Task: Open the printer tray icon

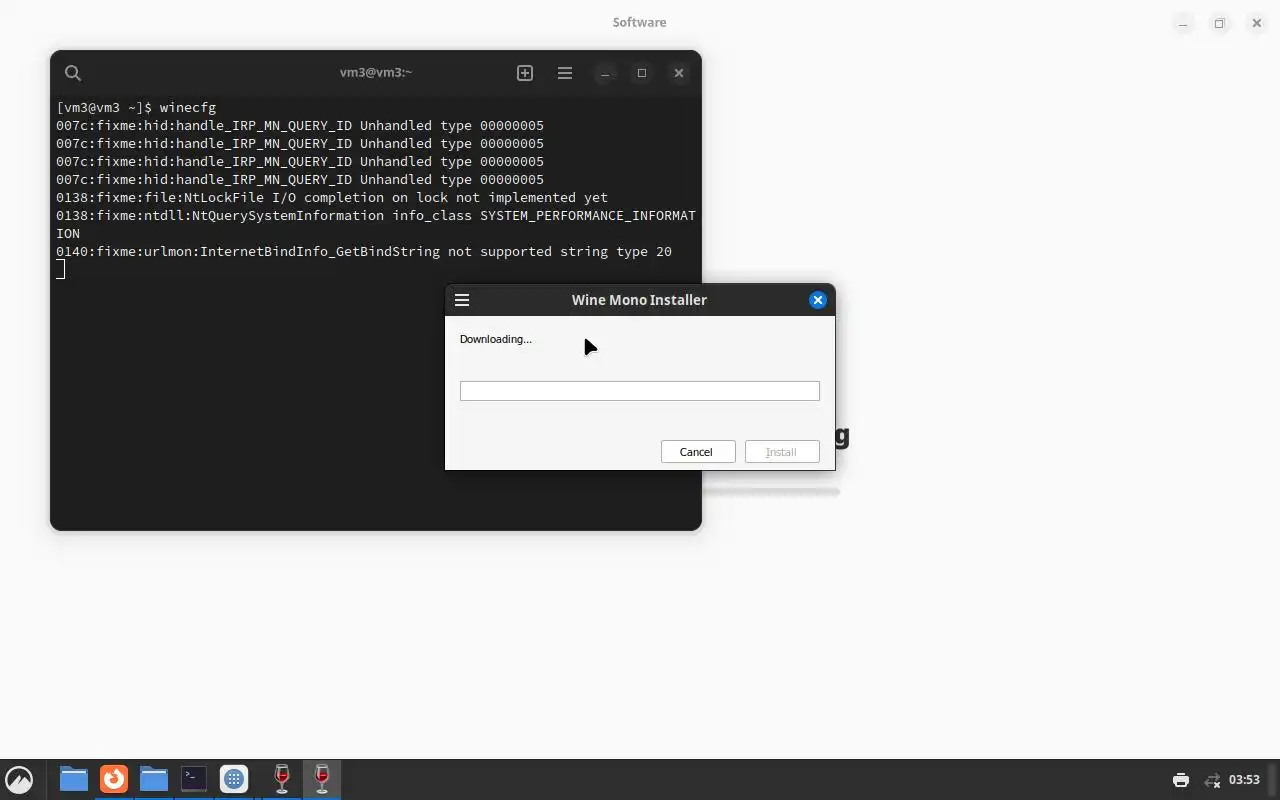Action: pos(1181,780)
